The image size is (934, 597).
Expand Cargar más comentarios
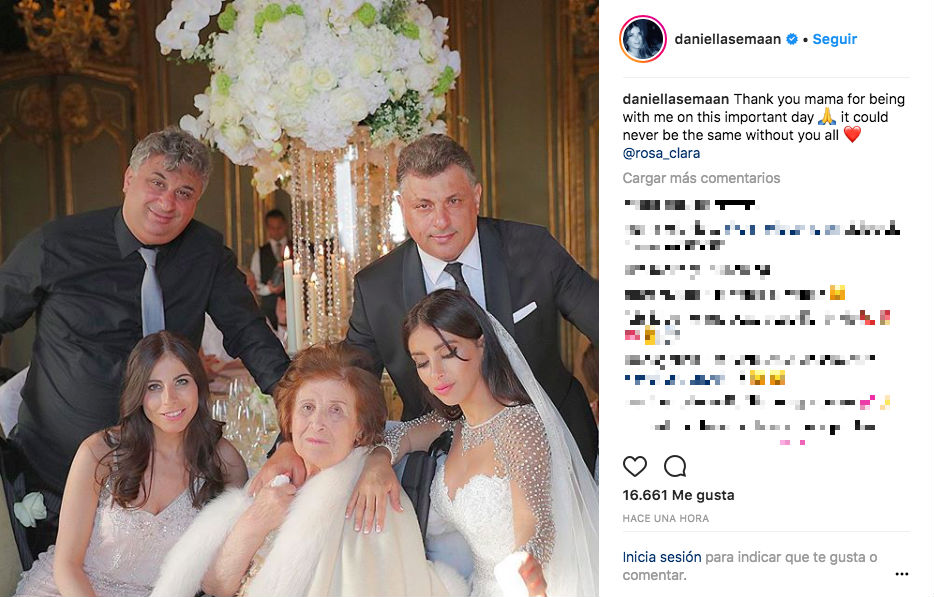click(x=701, y=178)
